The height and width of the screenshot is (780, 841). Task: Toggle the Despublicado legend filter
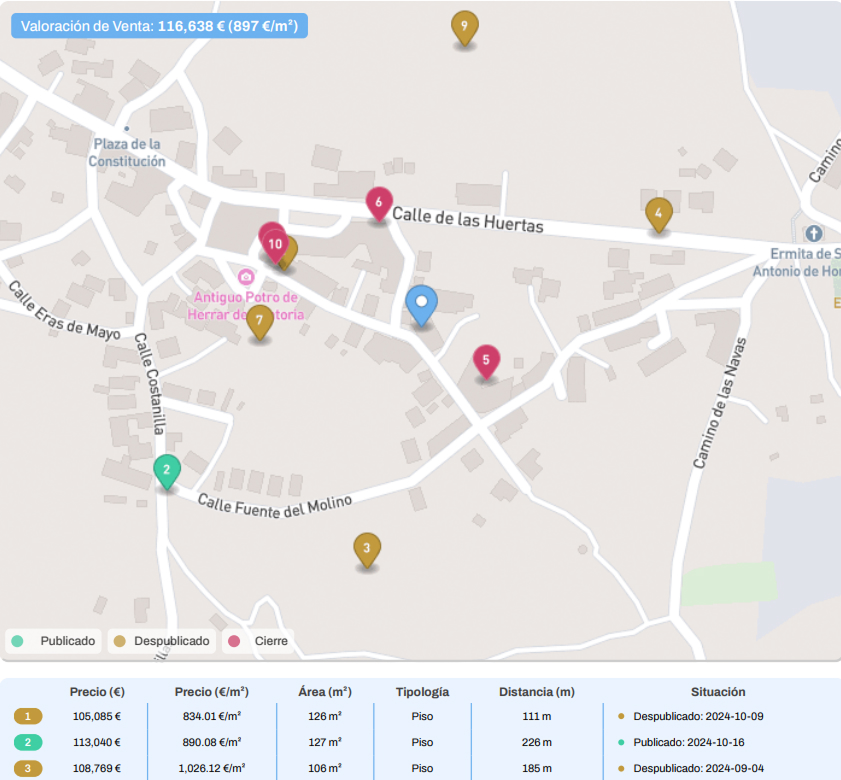click(160, 641)
